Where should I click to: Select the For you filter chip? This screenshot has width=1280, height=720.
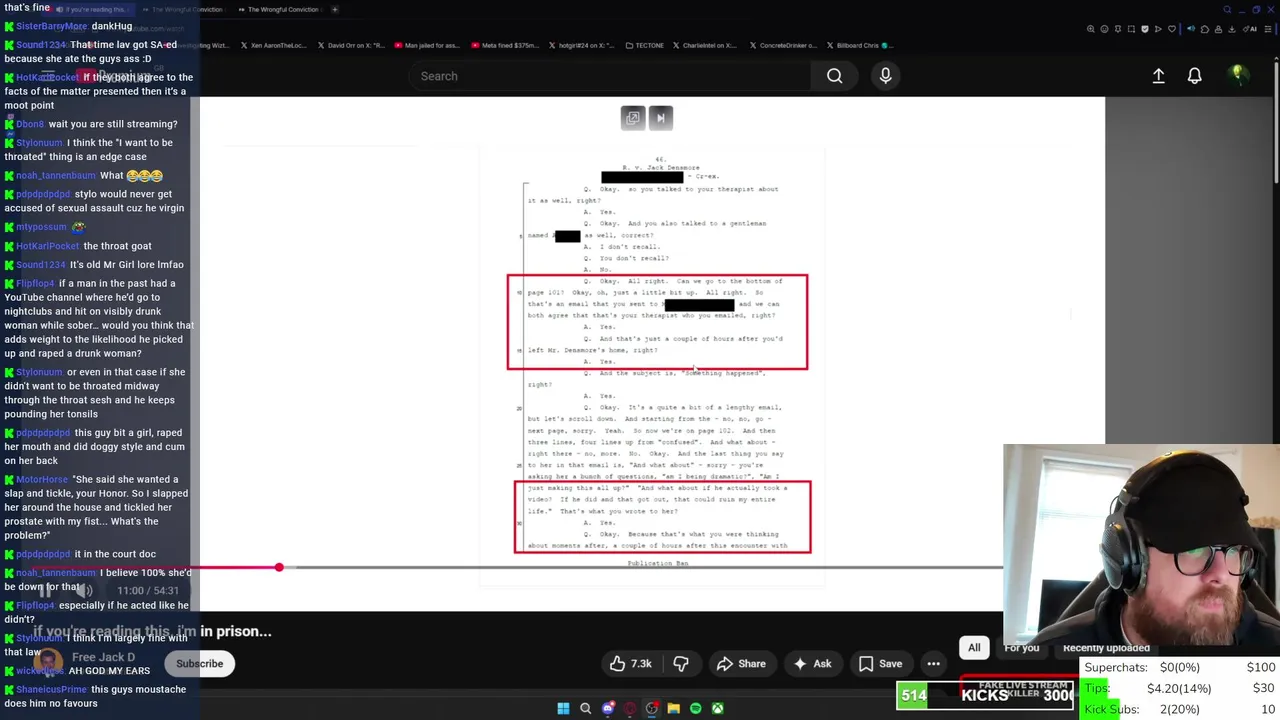[x=1022, y=648]
